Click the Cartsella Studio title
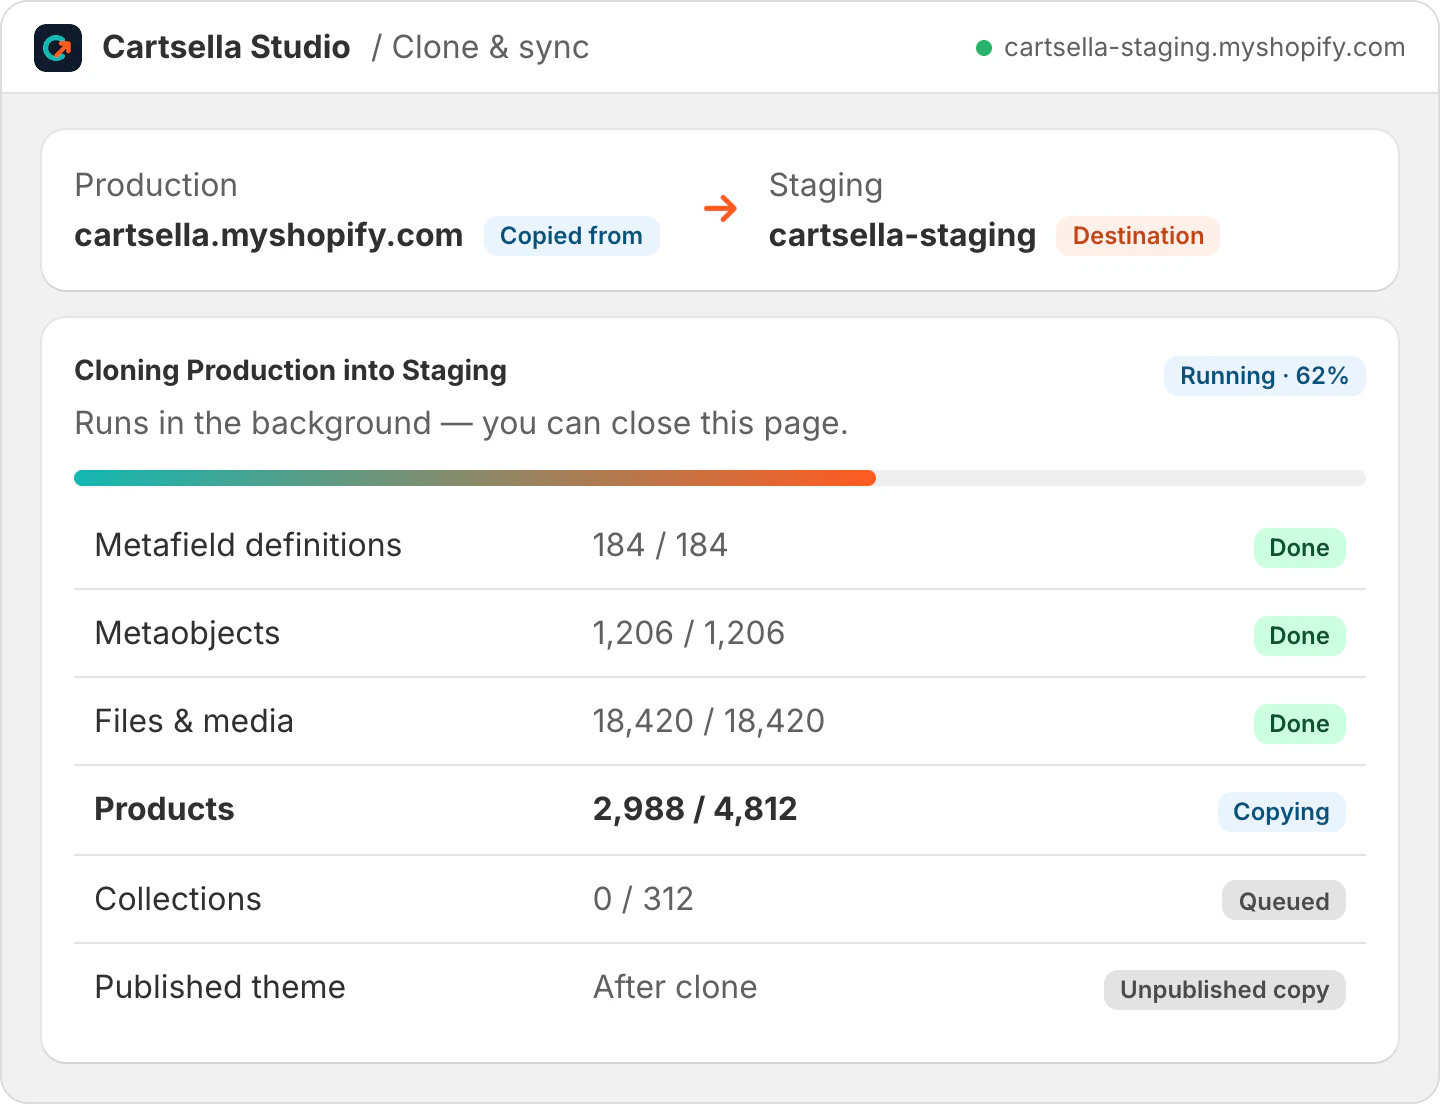Viewport: 1440px width, 1104px height. pos(226,47)
